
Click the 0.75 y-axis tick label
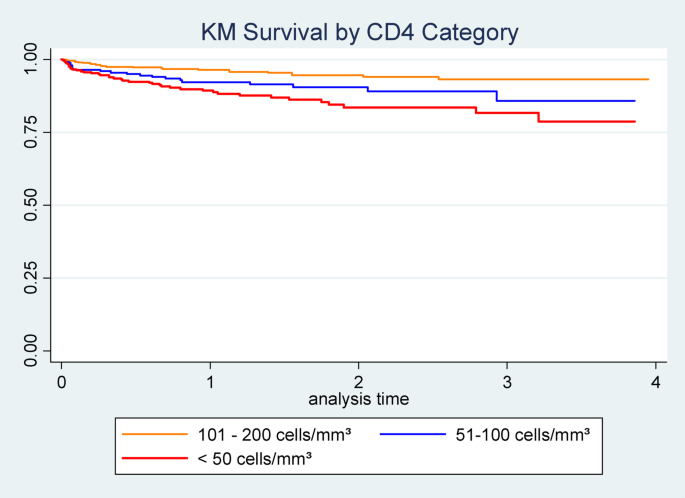pos(33,132)
